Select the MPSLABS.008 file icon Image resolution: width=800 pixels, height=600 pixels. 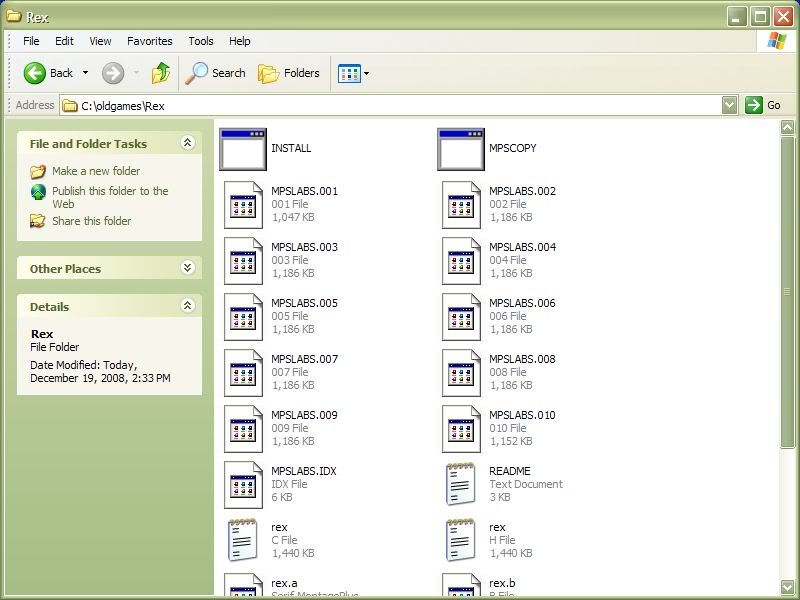[x=461, y=373]
